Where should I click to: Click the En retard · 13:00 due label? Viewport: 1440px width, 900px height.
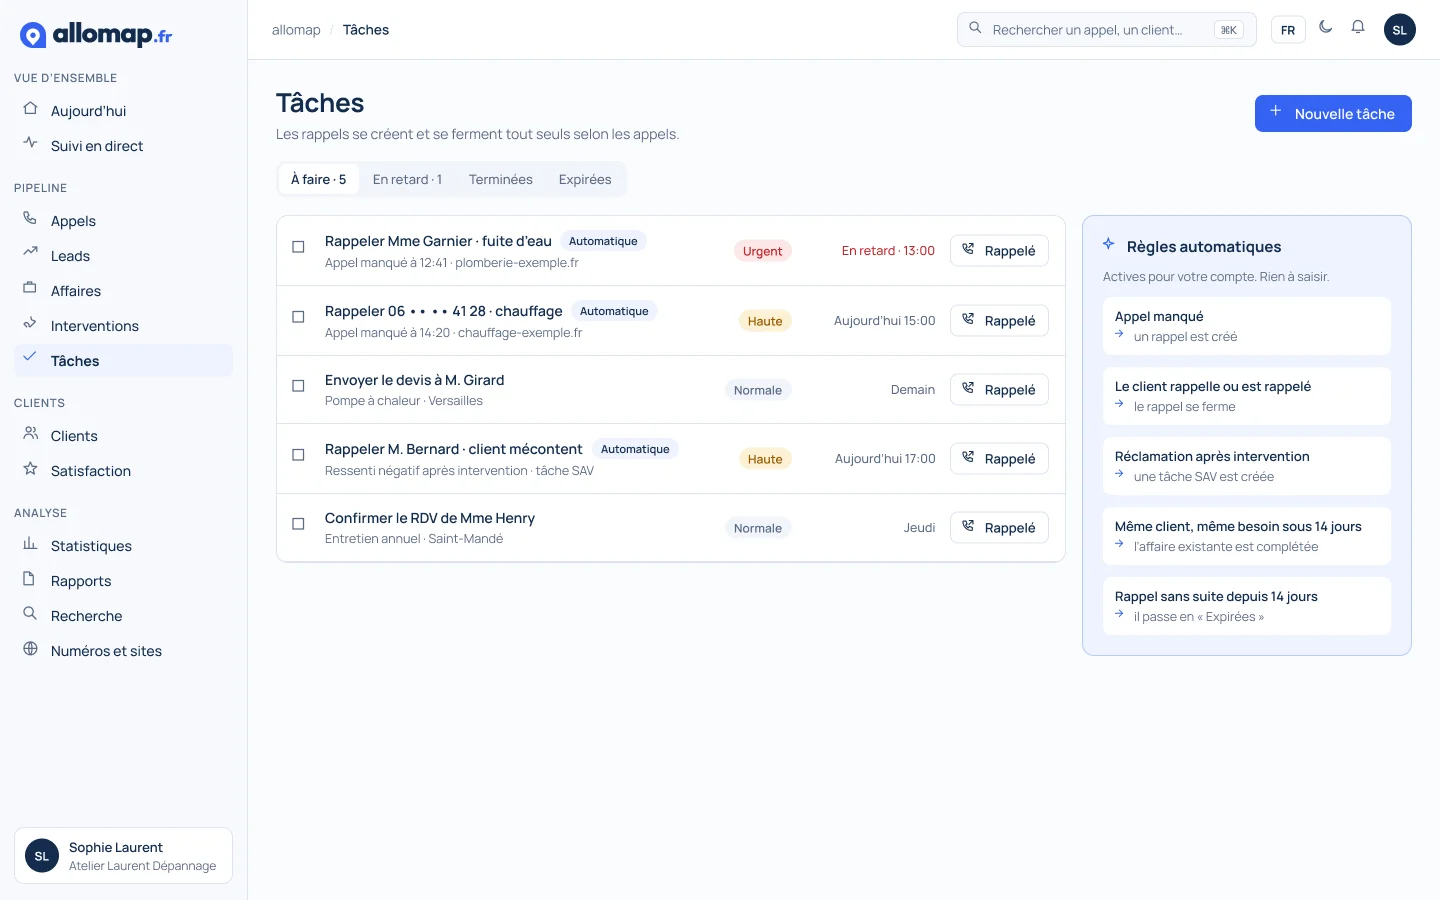click(x=888, y=251)
